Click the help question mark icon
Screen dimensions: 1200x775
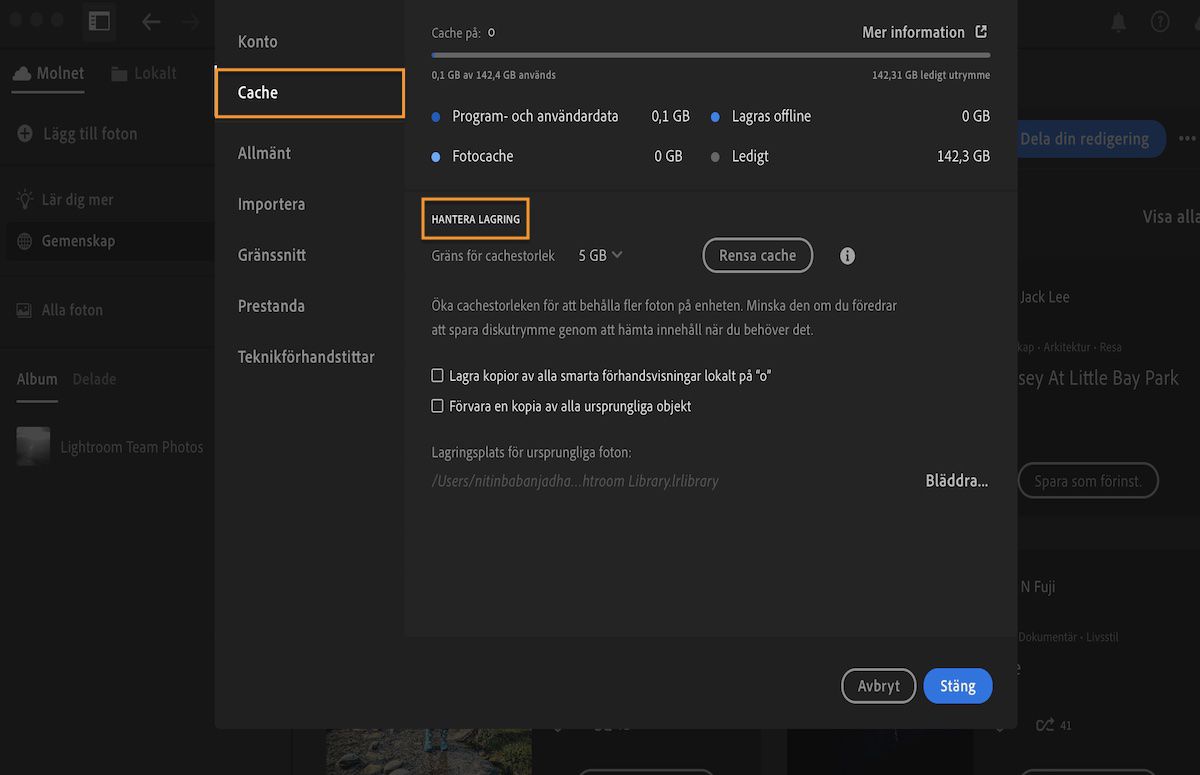[1159, 20]
